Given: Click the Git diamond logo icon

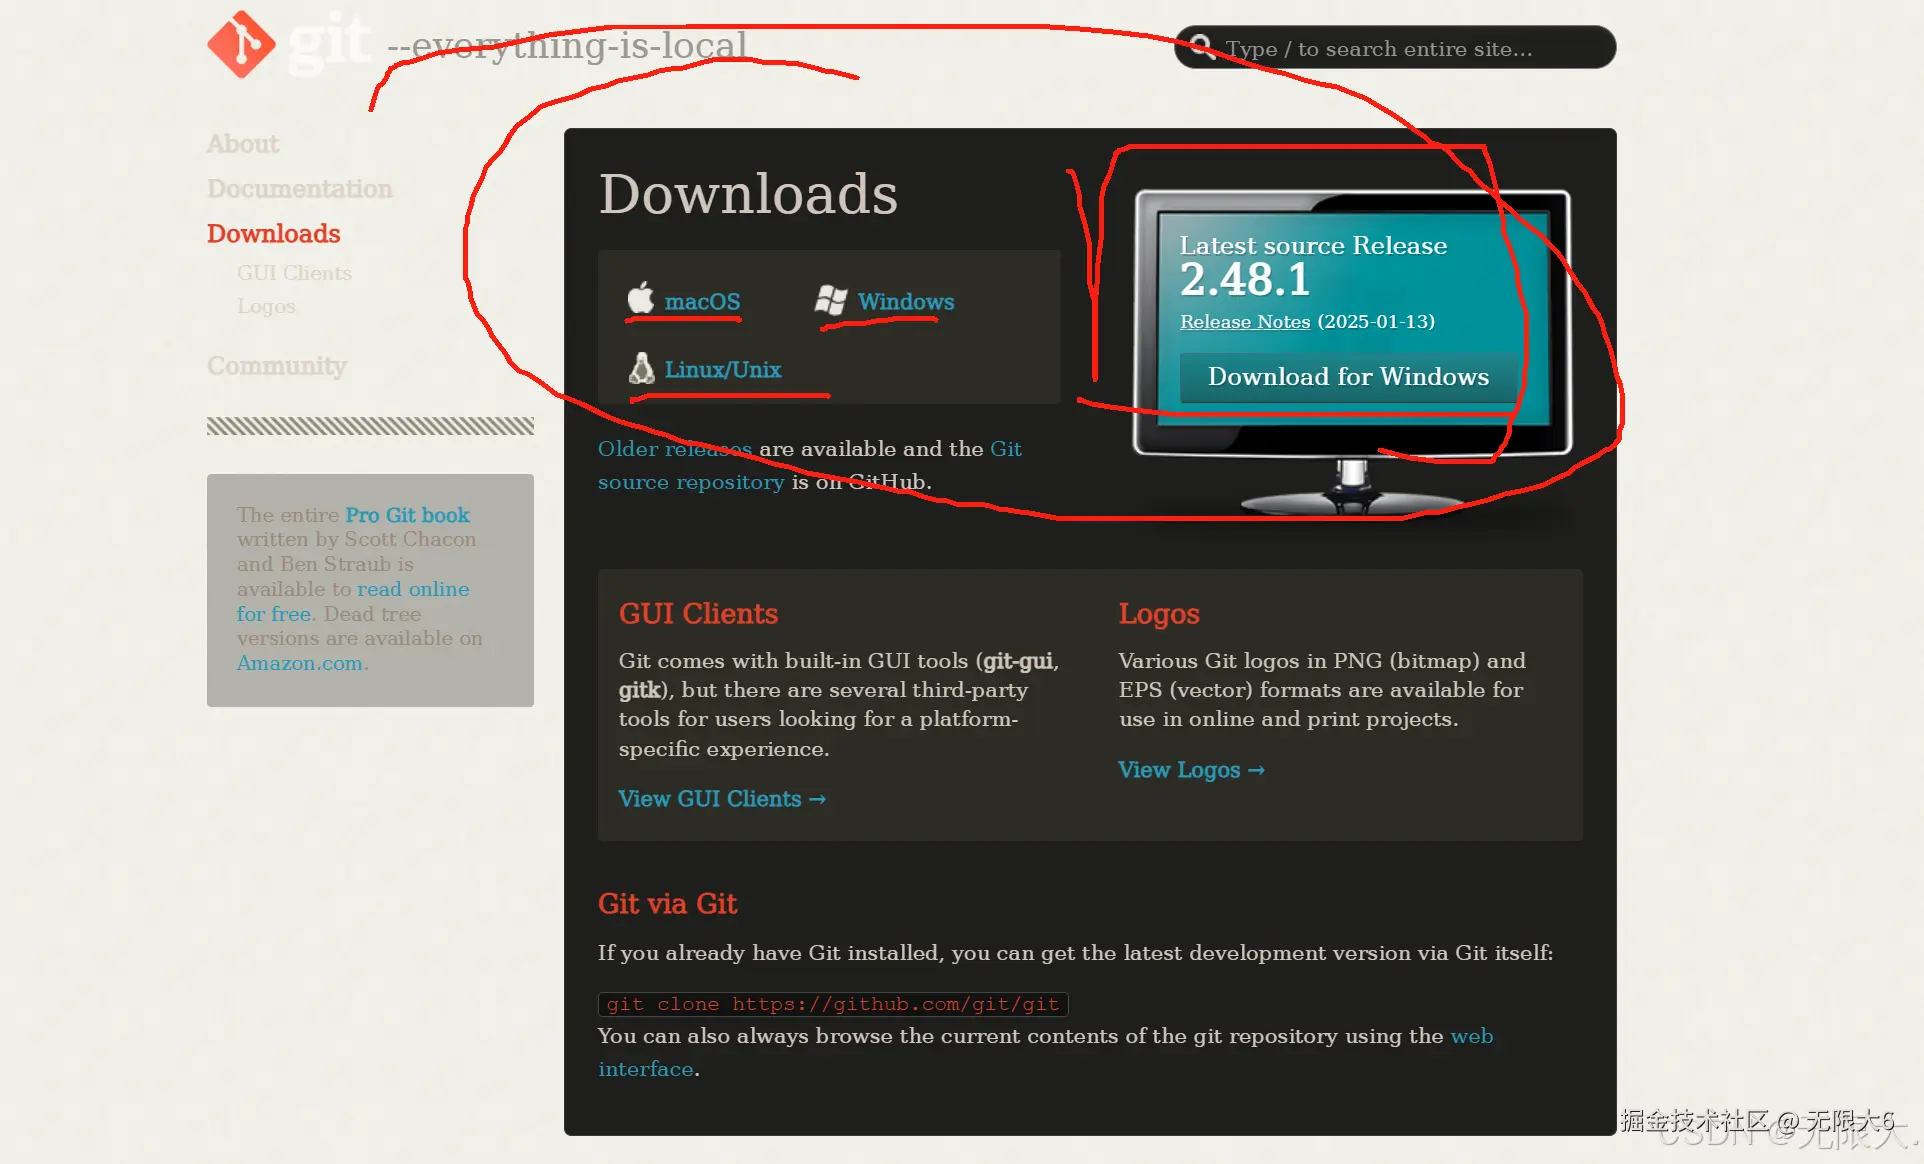Looking at the screenshot, I should (241, 44).
